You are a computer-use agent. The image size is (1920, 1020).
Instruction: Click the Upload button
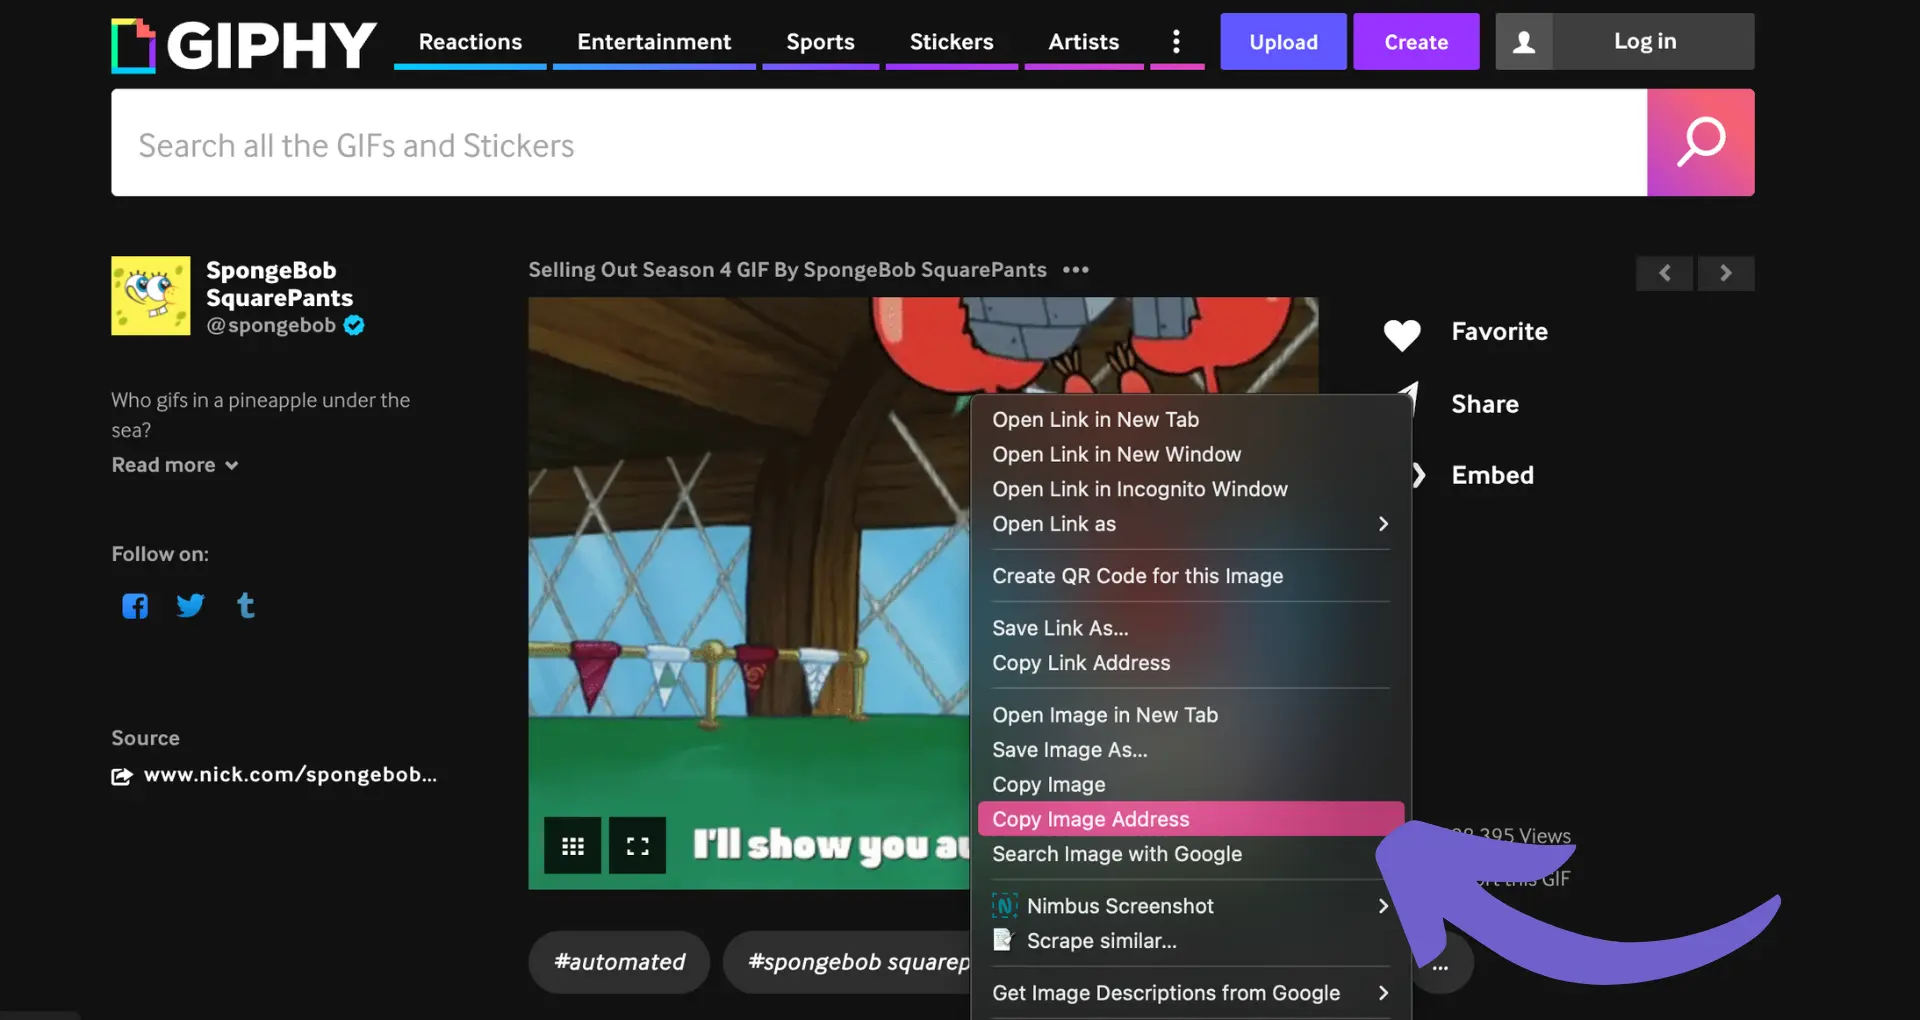pos(1283,41)
